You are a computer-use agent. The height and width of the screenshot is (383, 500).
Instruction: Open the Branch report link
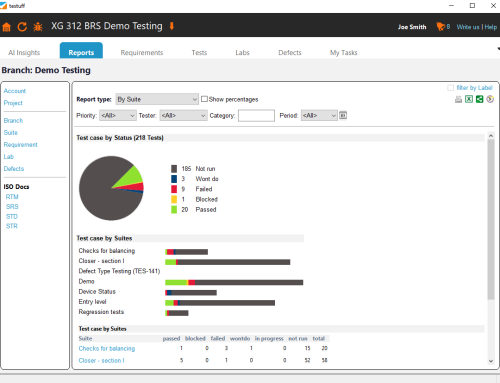point(13,120)
